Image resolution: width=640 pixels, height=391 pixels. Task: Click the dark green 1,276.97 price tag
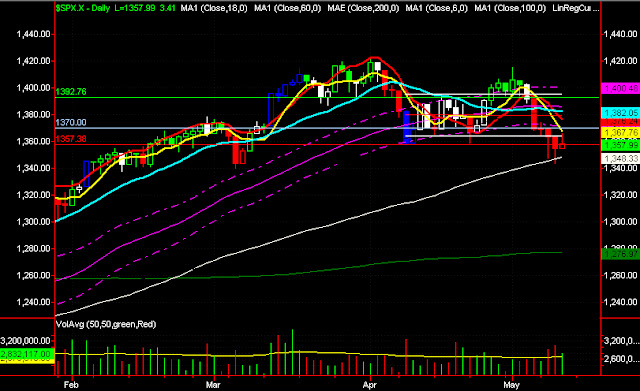coord(621,254)
